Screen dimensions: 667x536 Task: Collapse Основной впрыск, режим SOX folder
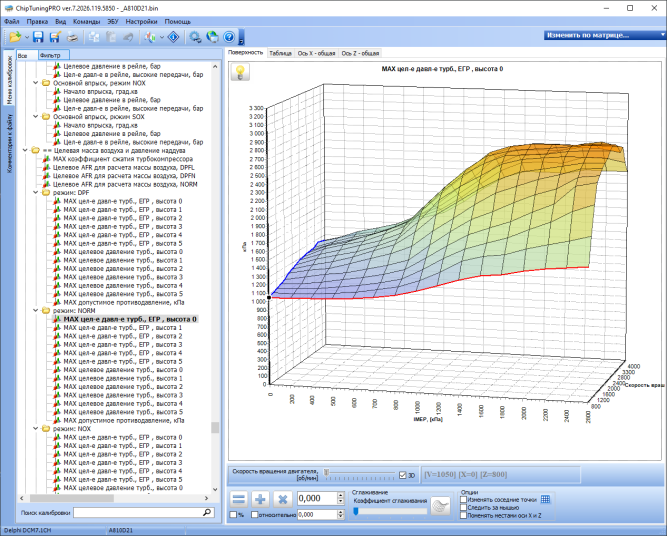[36, 117]
